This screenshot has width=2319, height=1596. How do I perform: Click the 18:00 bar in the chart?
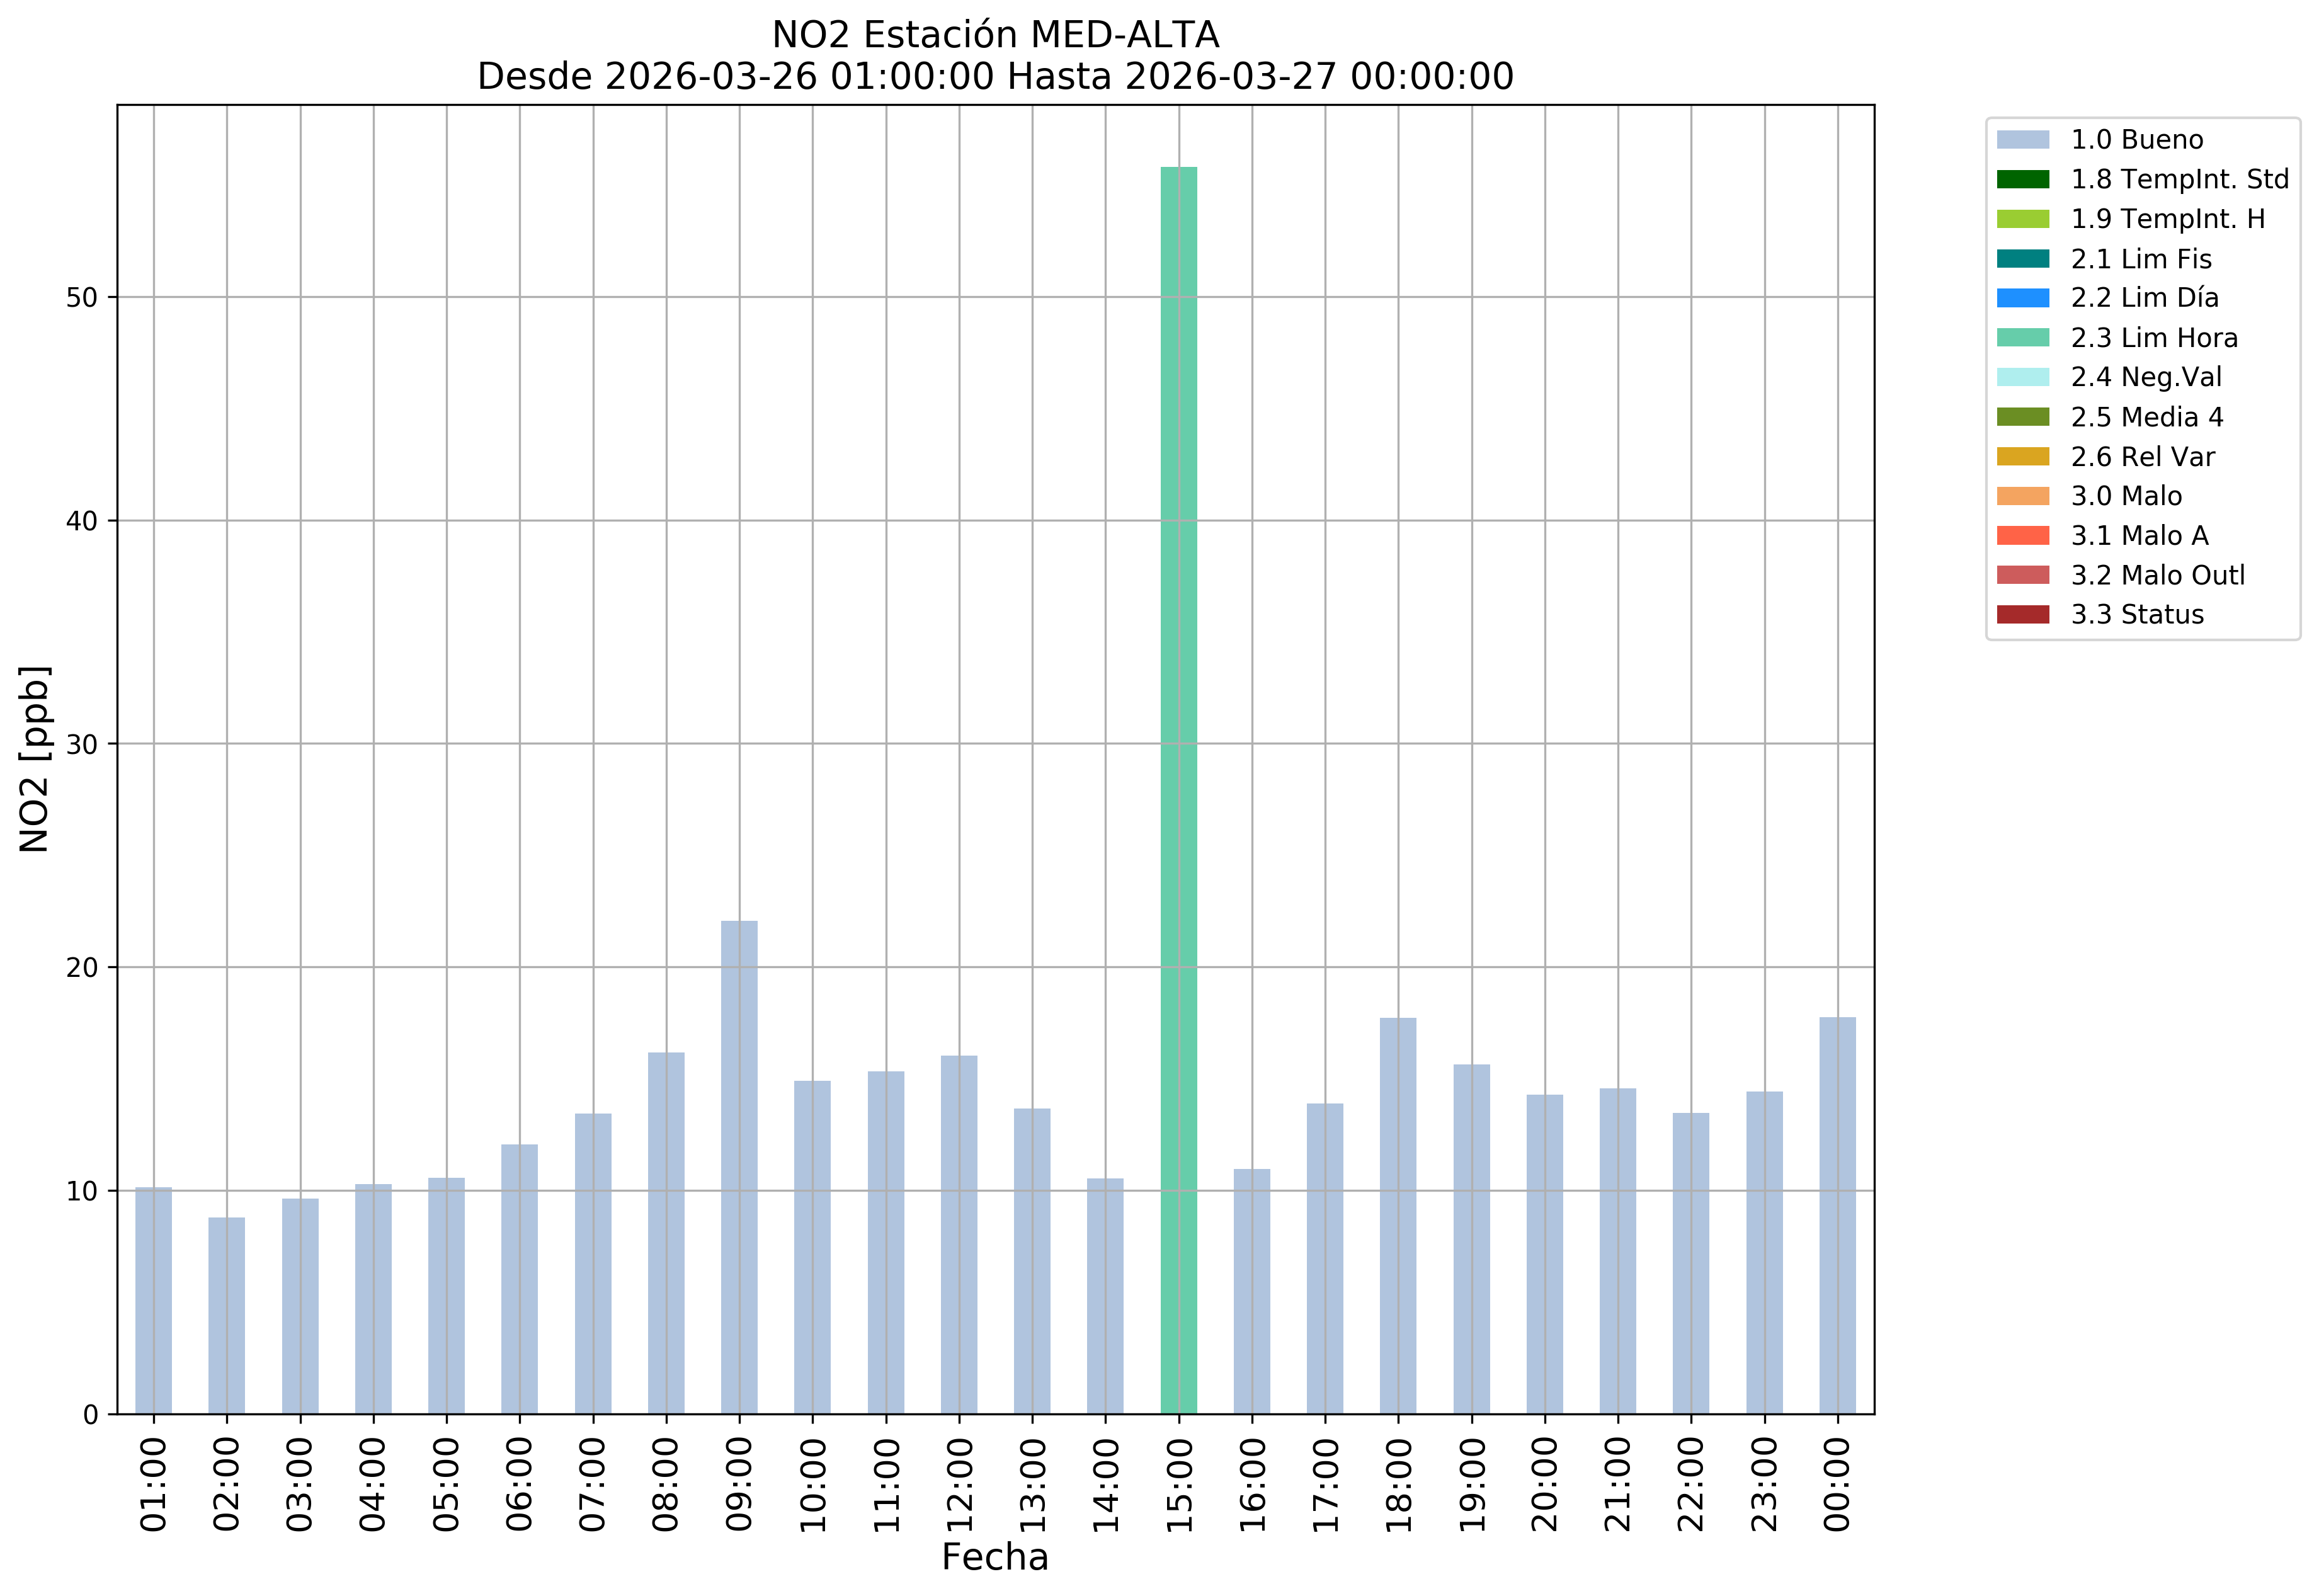(x=1398, y=1215)
